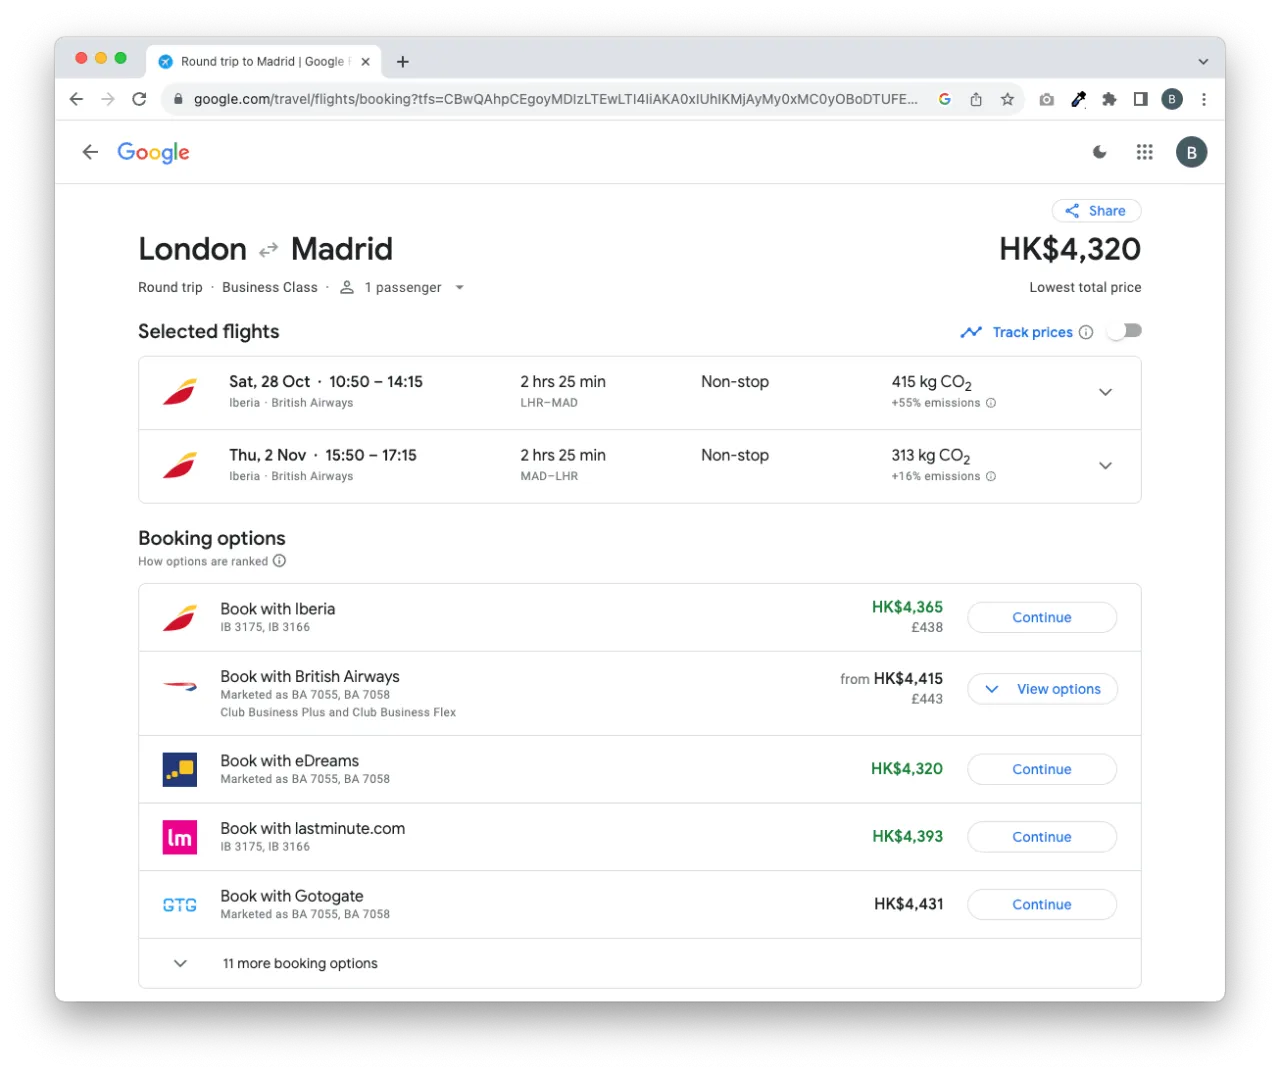Viewport: 1280px width, 1074px height.
Task: Click the HK$4,431 Gotogate price
Action: 908,904
